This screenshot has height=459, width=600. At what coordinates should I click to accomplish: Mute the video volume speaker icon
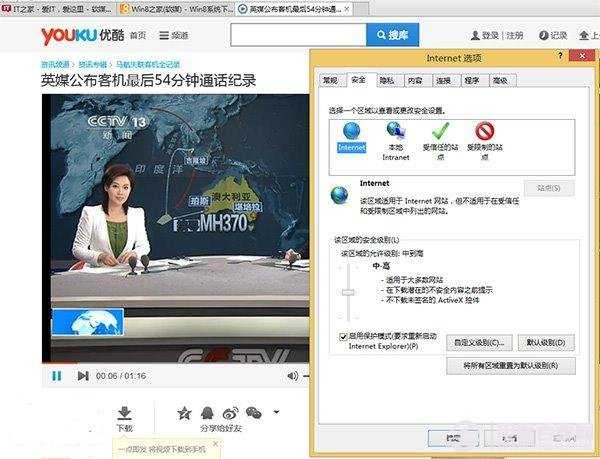pos(292,376)
